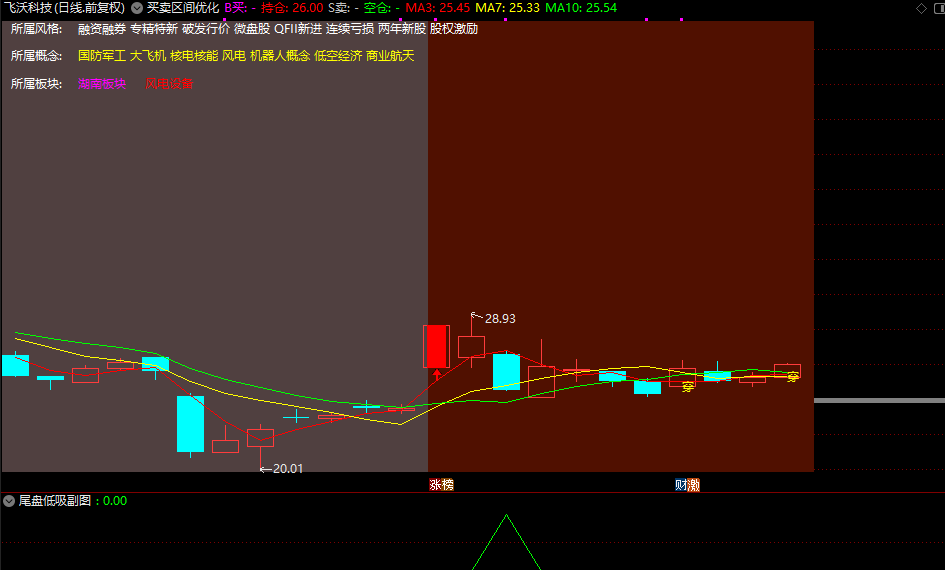Open the 核电核能 concept tag
The width and height of the screenshot is (945, 570).
[x=193, y=56]
